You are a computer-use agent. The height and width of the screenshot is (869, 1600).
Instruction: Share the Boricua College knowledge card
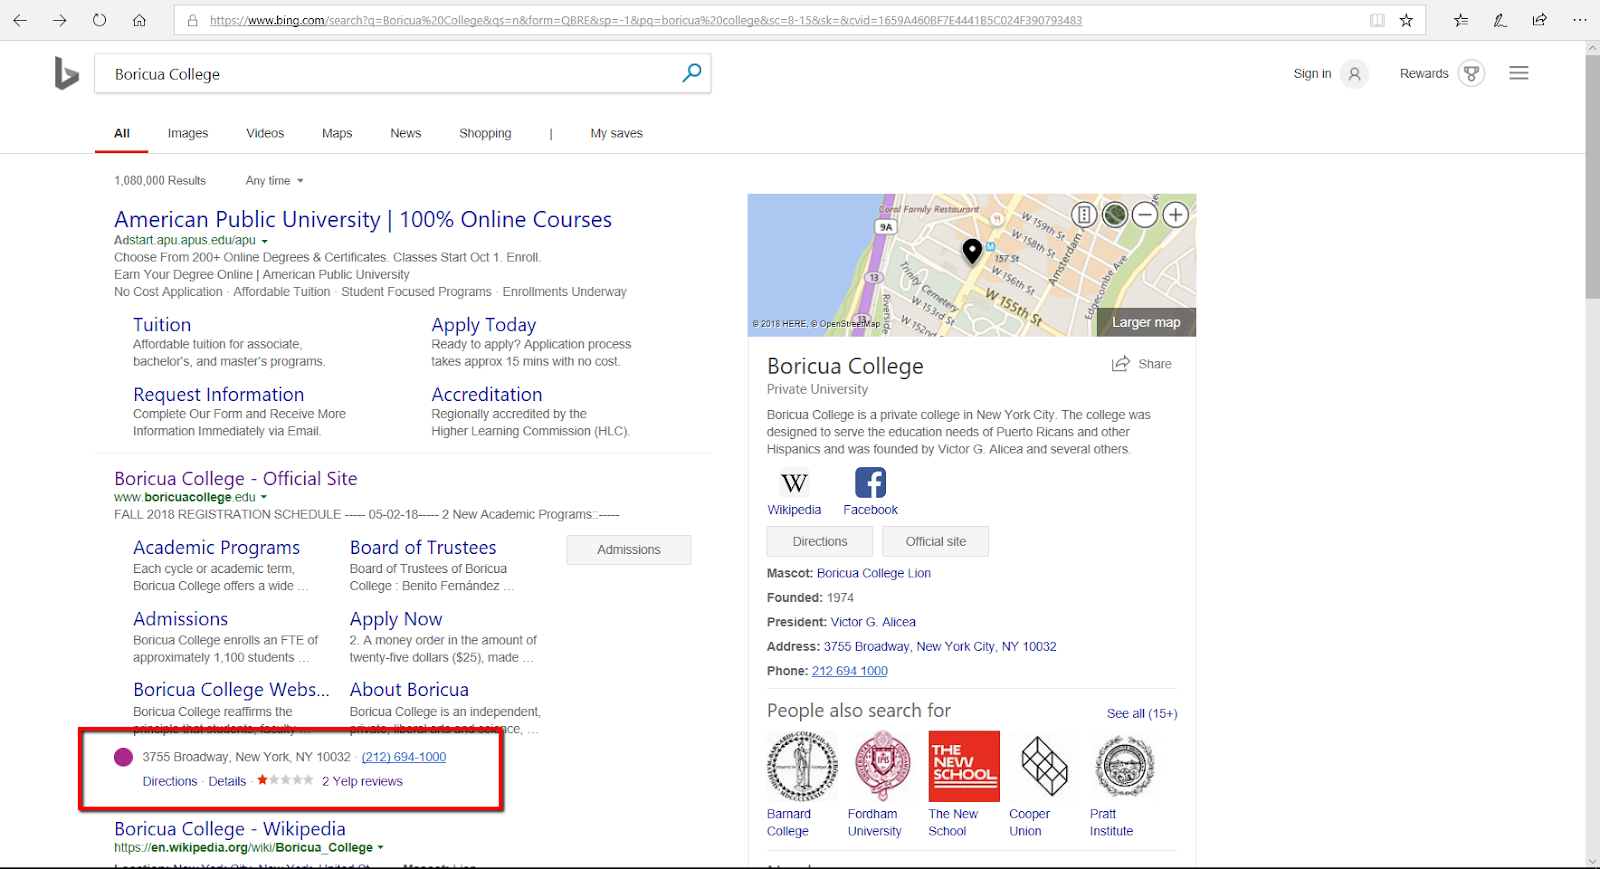click(x=1142, y=364)
